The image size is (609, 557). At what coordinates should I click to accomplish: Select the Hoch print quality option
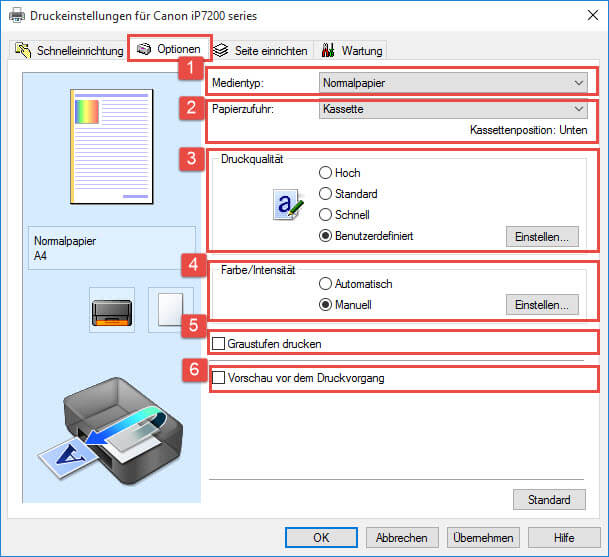click(339, 172)
